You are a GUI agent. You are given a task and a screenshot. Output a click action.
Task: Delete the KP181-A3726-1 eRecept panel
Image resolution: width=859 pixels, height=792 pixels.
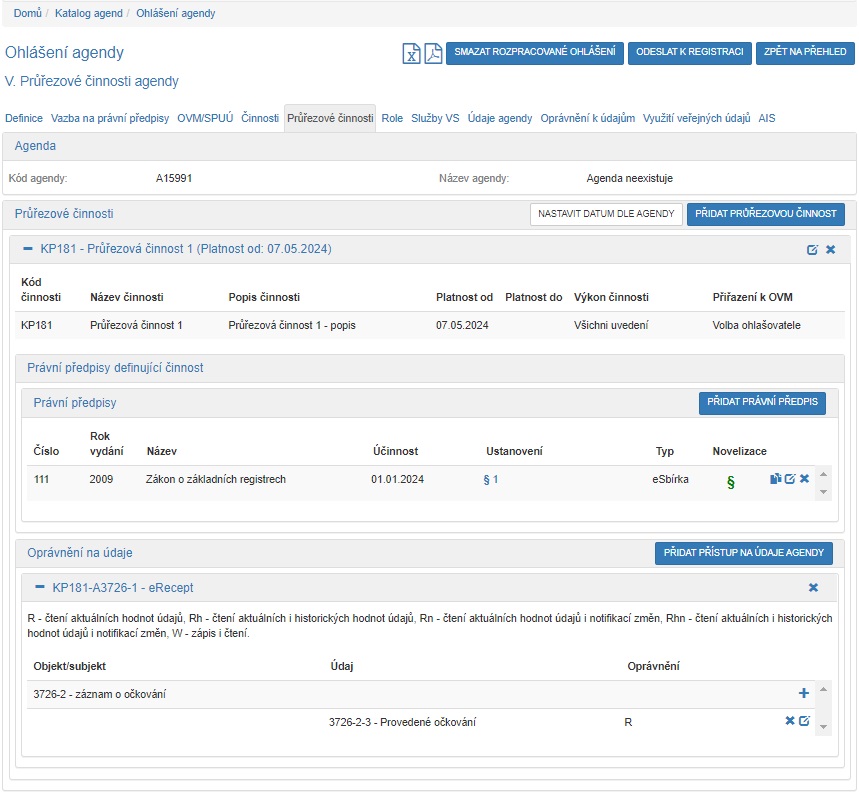813,588
